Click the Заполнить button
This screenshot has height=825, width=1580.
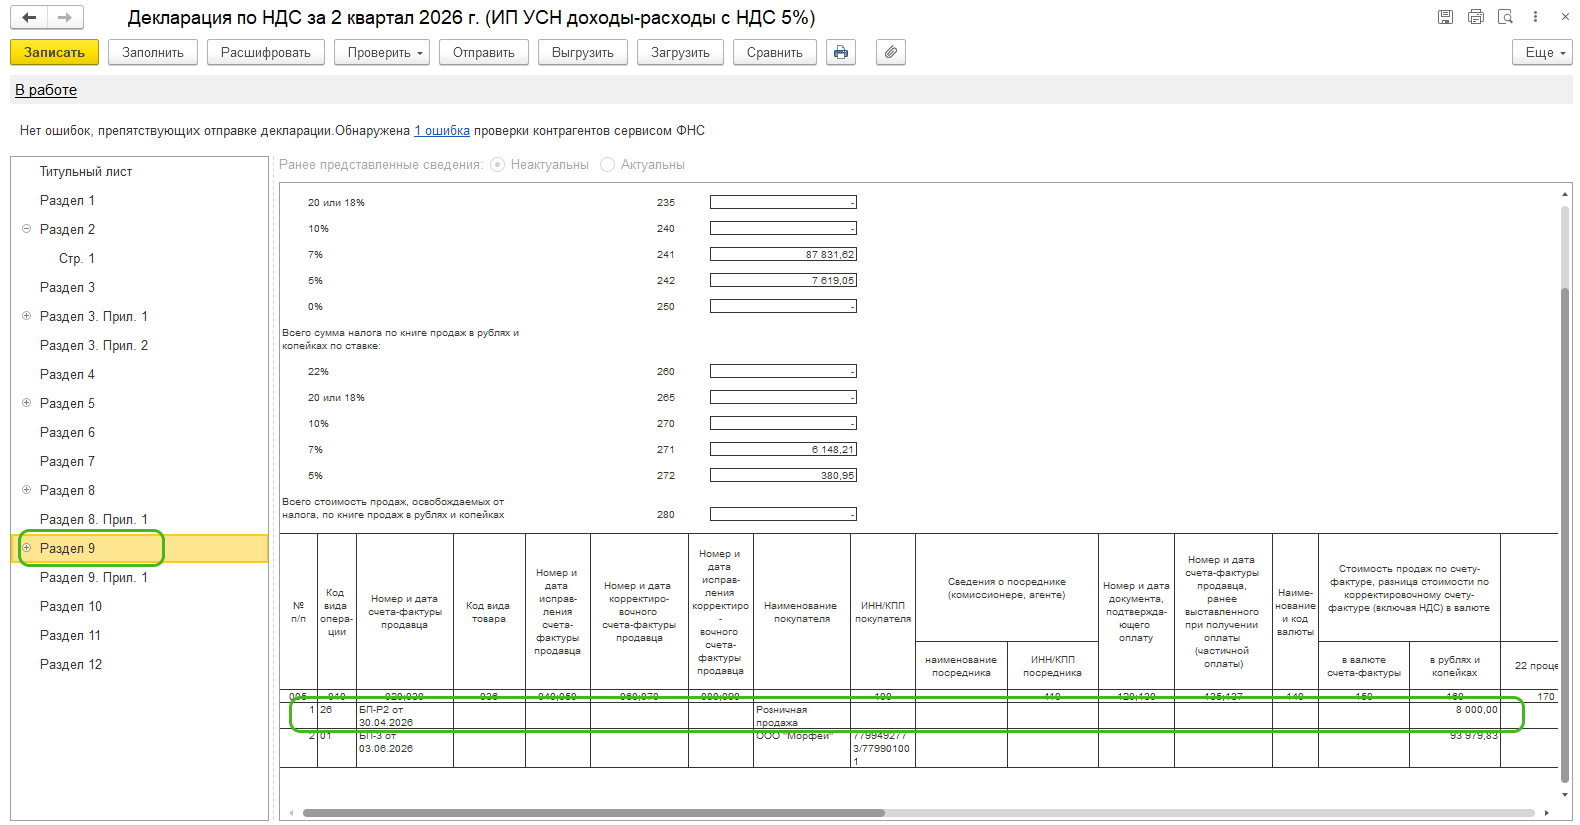153,52
